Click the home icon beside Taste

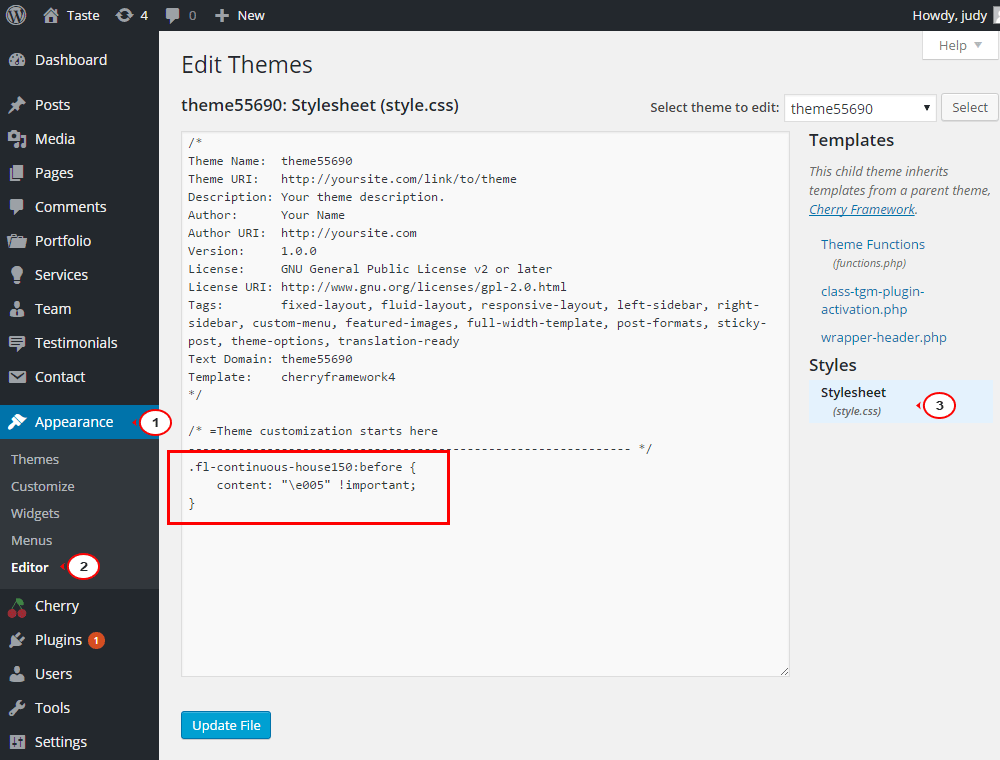(51, 15)
